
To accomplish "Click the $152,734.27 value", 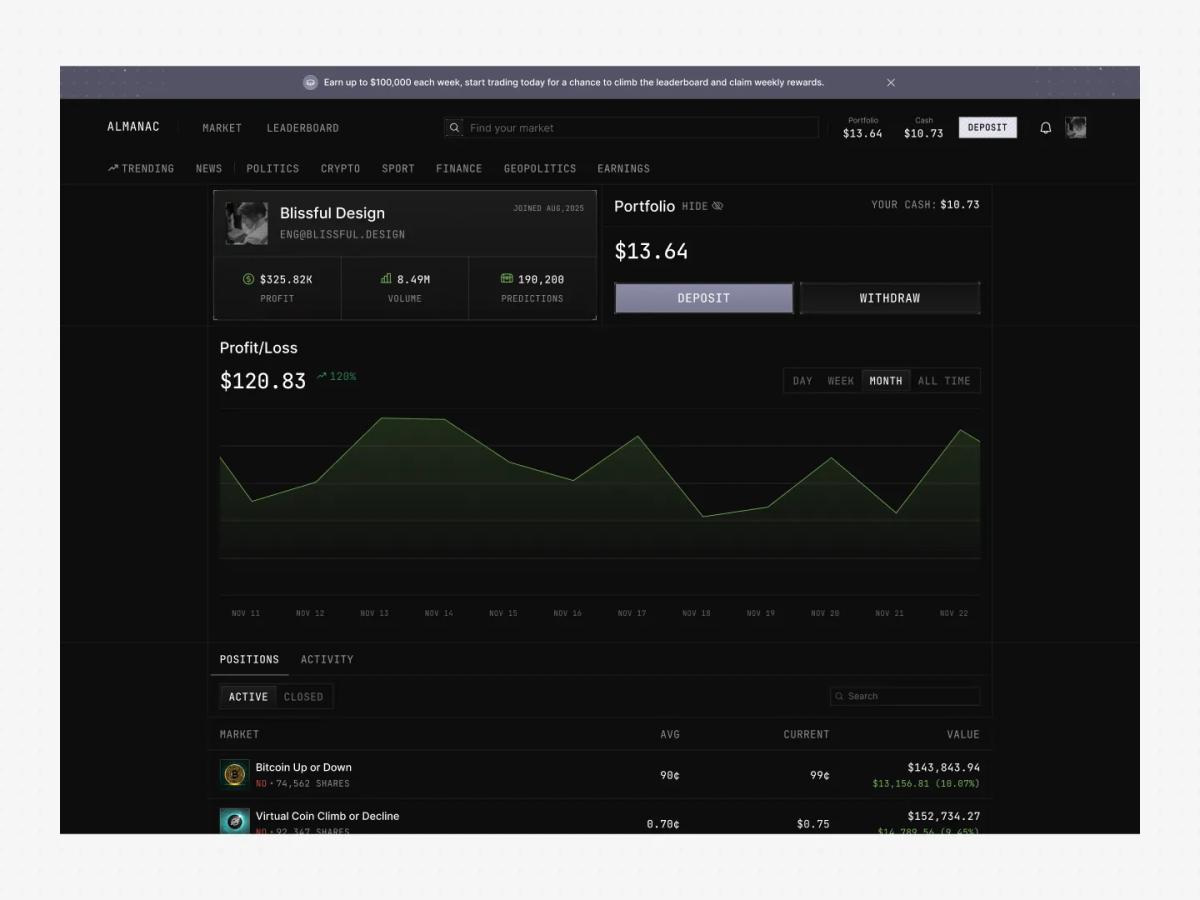I will [x=944, y=816].
